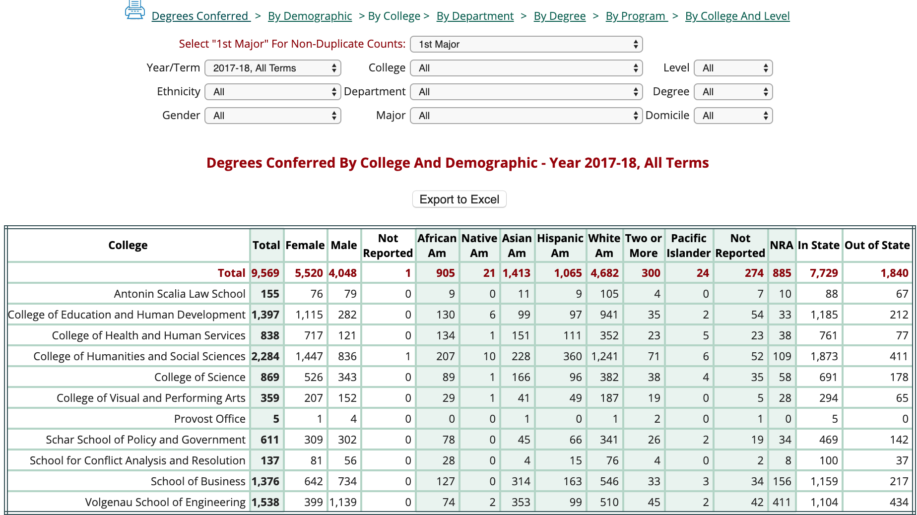The height and width of the screenshot is (515, 917).
Task: Select the Provost Office row
Action: click(x=460, y=419)
